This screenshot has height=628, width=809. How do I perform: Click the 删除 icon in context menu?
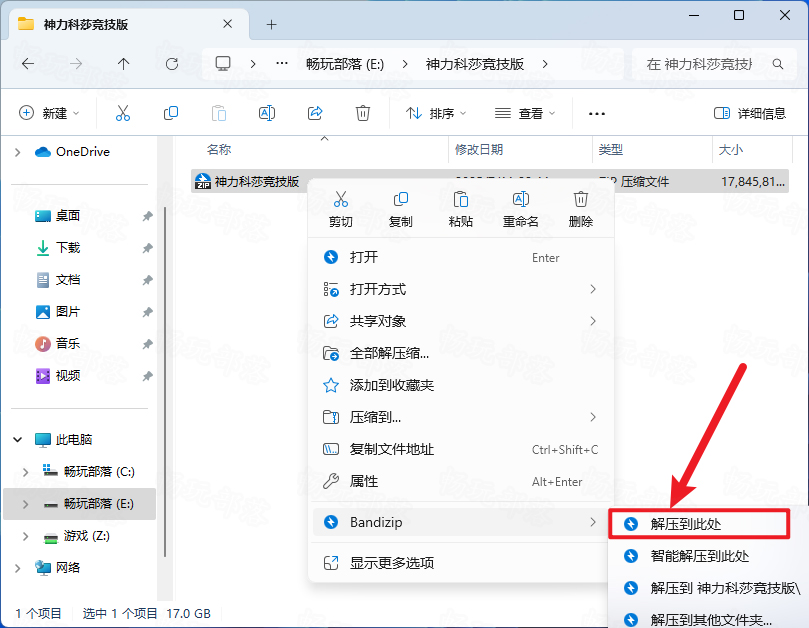pos(580,199)
